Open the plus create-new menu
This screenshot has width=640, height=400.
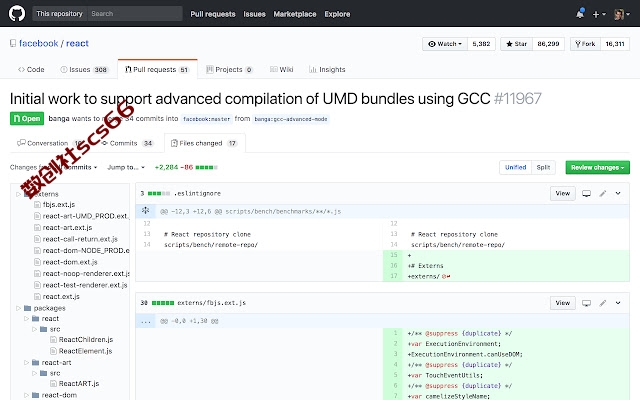tap(599, 14)
